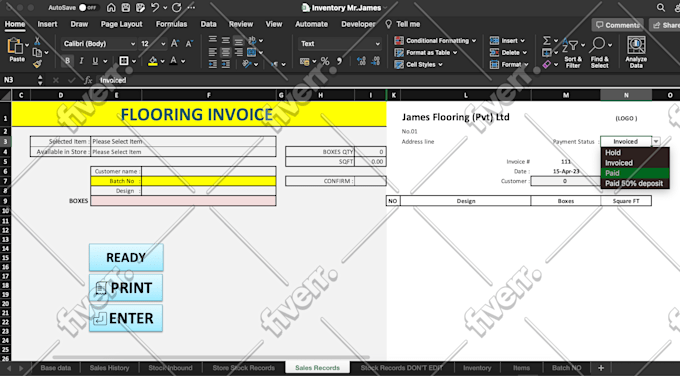Screen dimensions: 680x376
Task: Open the Formulas ribbon tab
Action: (171, 24)
